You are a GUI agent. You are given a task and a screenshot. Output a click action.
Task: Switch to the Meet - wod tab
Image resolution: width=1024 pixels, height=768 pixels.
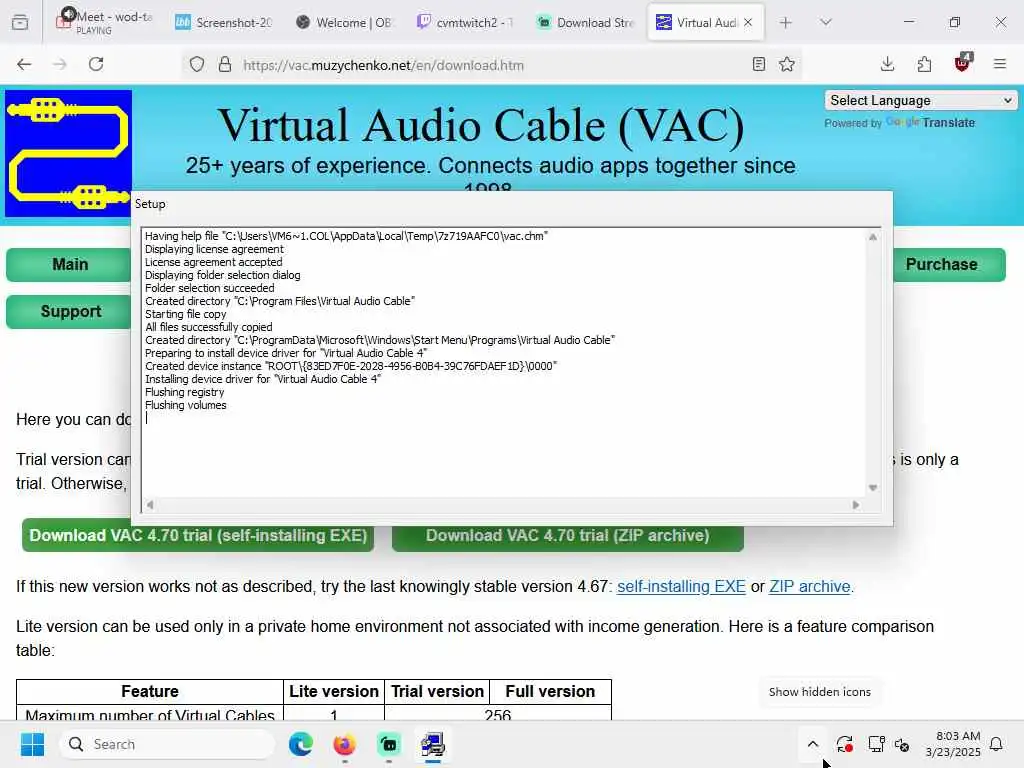coord(104,22)
